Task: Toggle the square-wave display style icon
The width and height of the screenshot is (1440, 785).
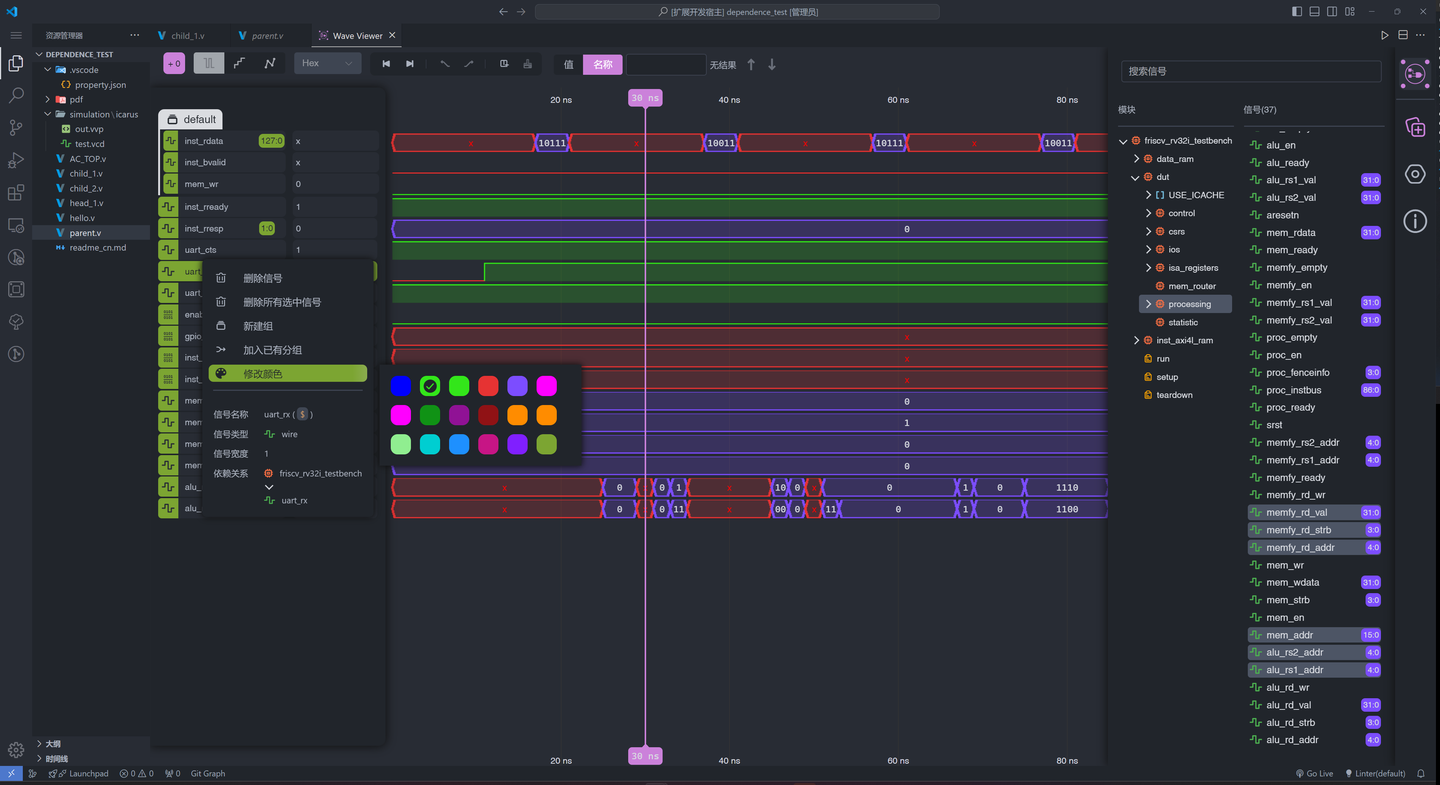Action: pyautogui.click(x=207, y=63)
